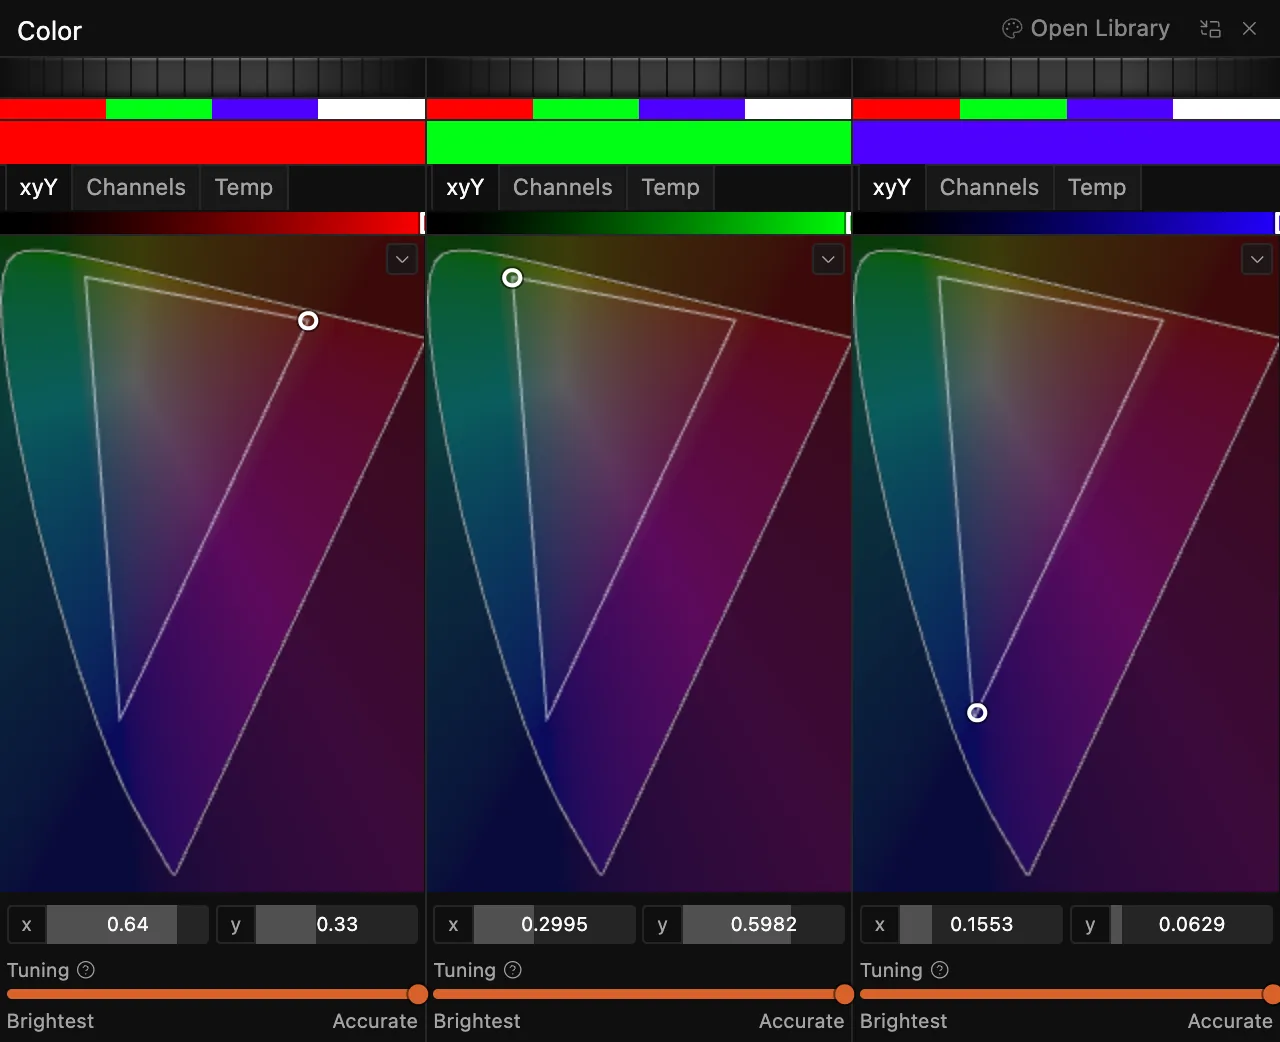1280x1042 pixels.
Task: Click the green brightness gradient slider
Action: click(x=639, y=223)
